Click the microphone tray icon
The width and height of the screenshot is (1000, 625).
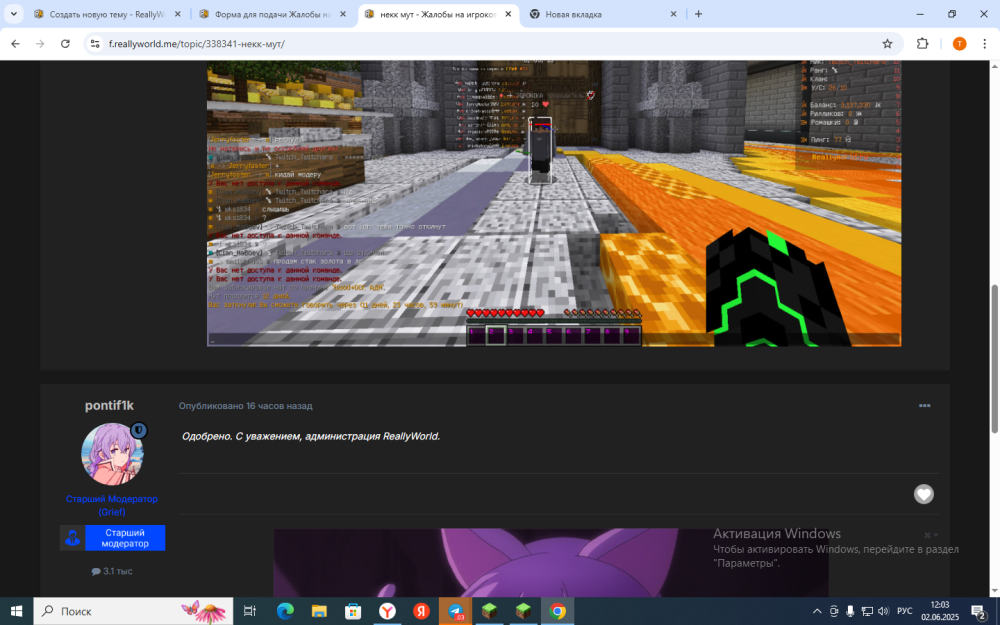pyautogui.click(x=850, y=611)
